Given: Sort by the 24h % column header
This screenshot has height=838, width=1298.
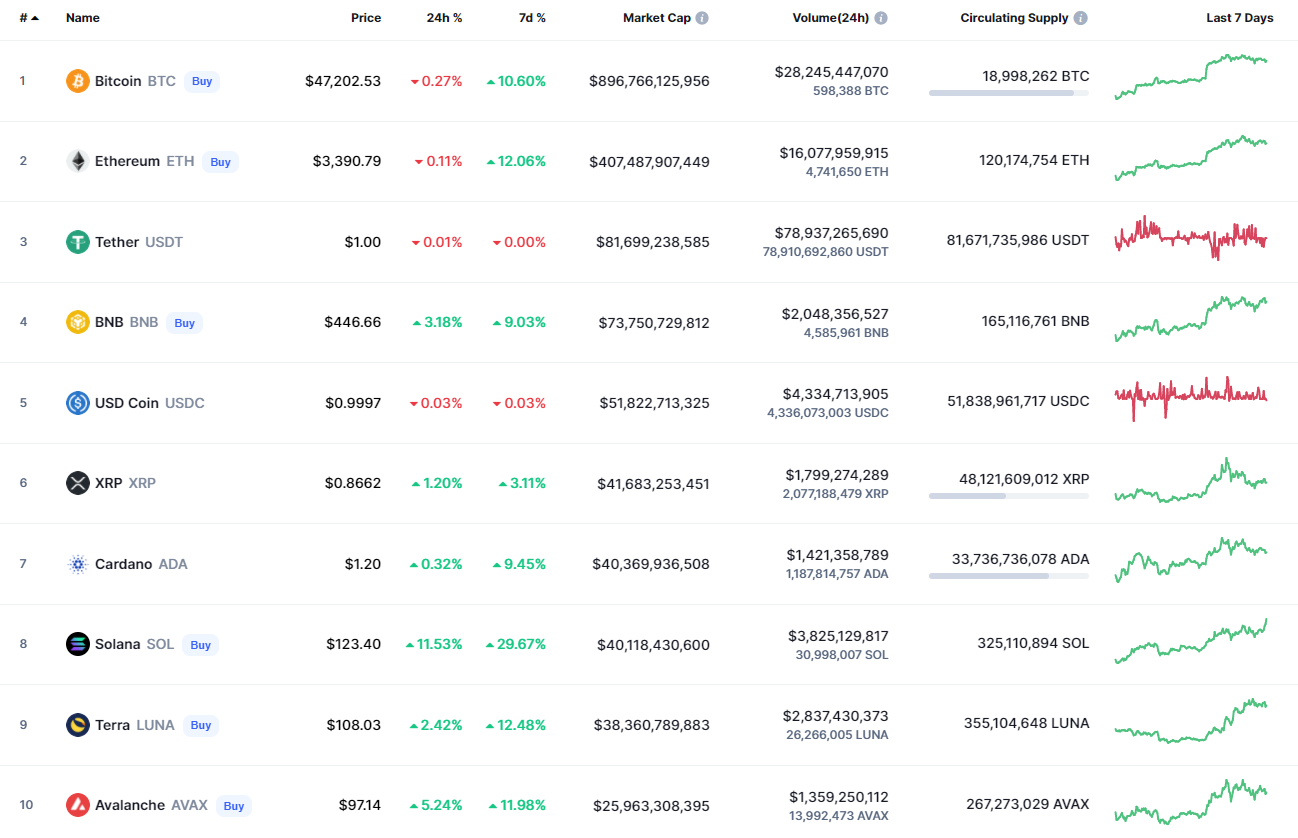Looking at the screenshot, I should [x=444, y=18].
